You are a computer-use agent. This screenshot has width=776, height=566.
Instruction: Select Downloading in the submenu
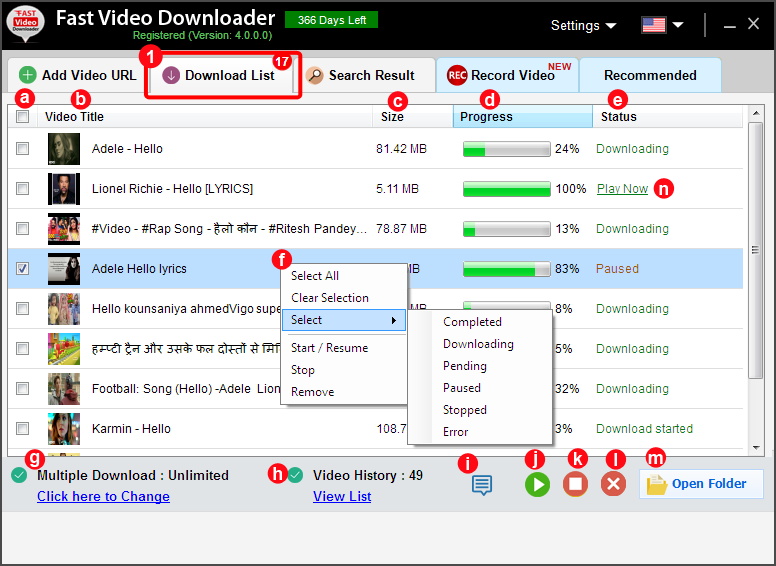[x=480, y=344]
